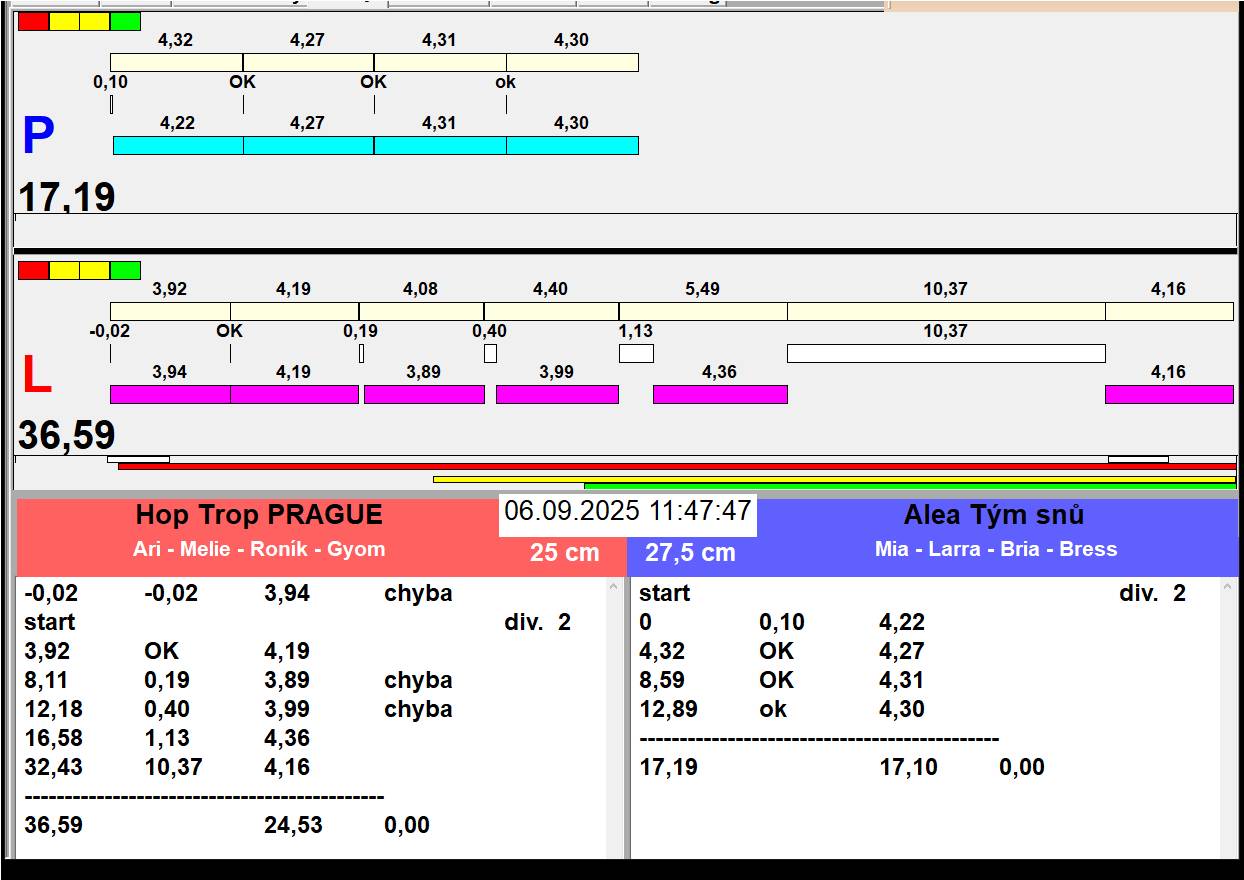Click the green start light in lane L
The image size is (1244, 880).
tap(125, 270)
